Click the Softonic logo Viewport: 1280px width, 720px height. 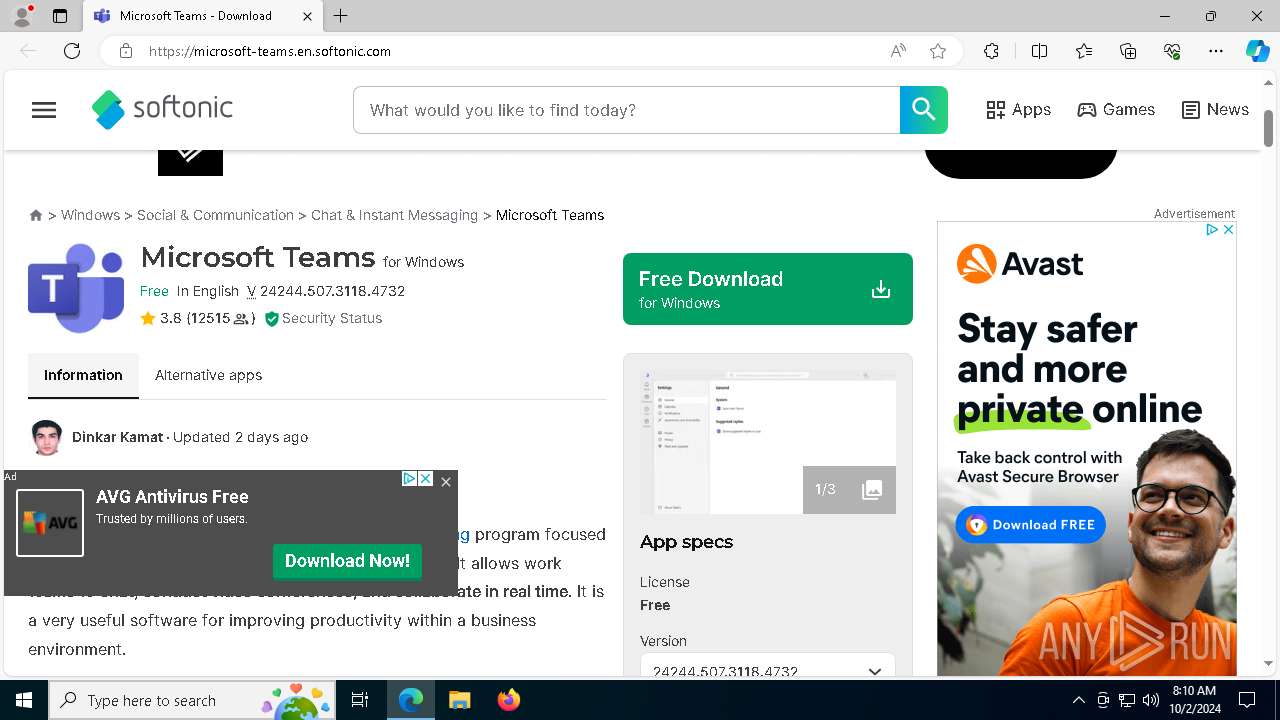pyautogui.click(x=162, y=109)
